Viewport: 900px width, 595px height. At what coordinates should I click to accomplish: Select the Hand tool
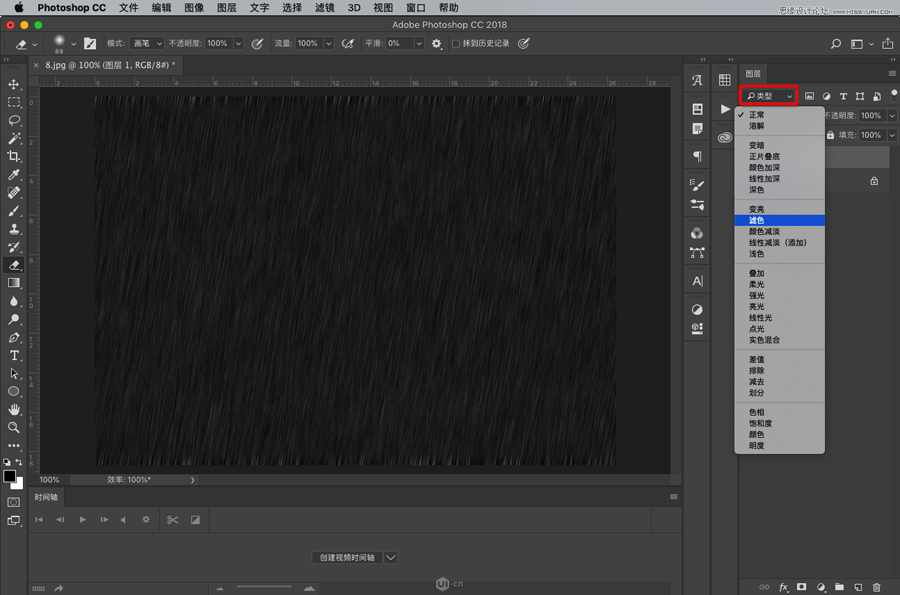point(14,409)
